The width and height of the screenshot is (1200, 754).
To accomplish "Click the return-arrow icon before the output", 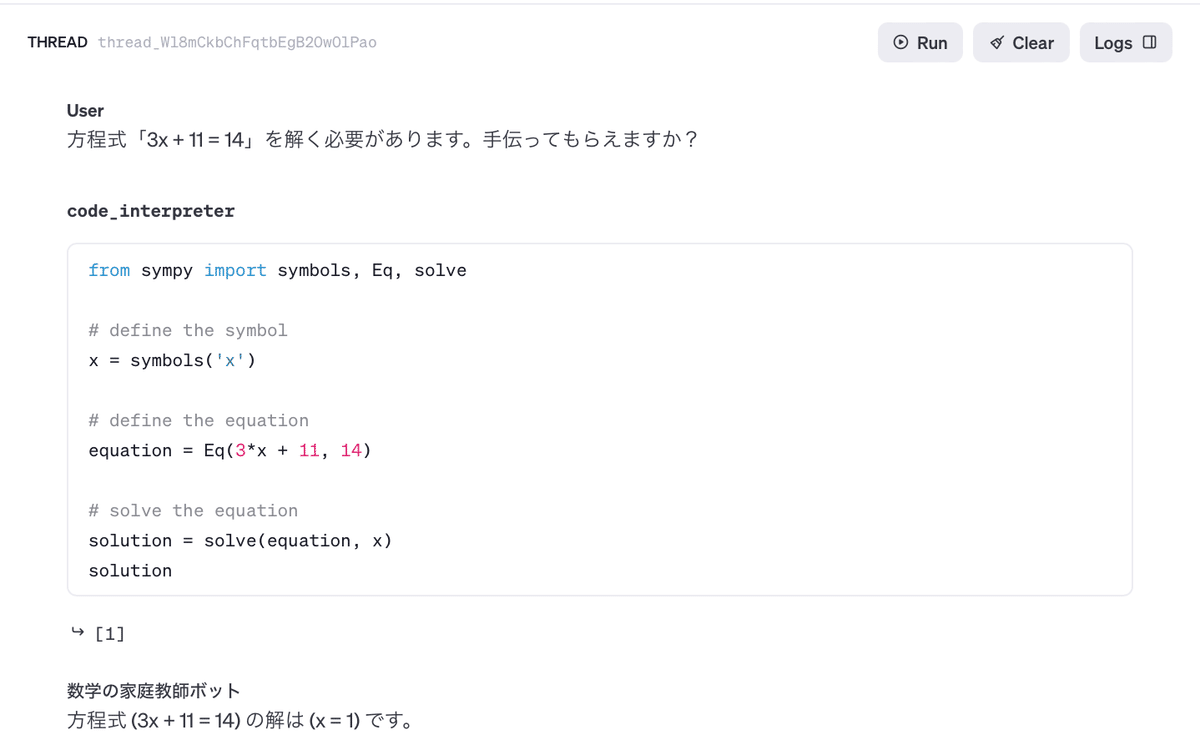I will 76,632.
